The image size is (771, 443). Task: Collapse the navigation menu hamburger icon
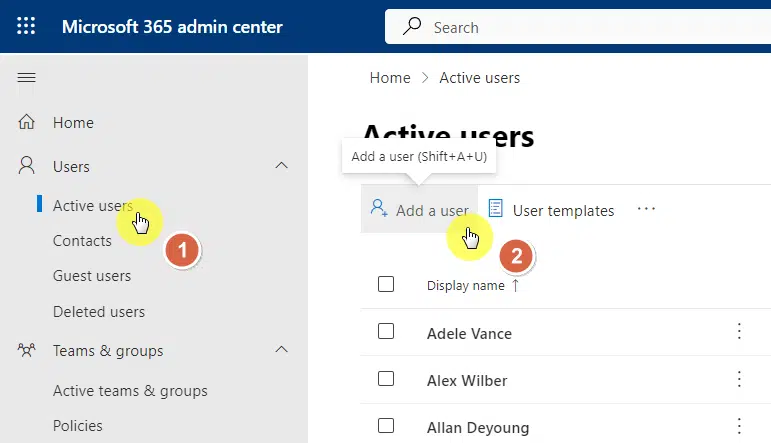click(x=27, y=78)
